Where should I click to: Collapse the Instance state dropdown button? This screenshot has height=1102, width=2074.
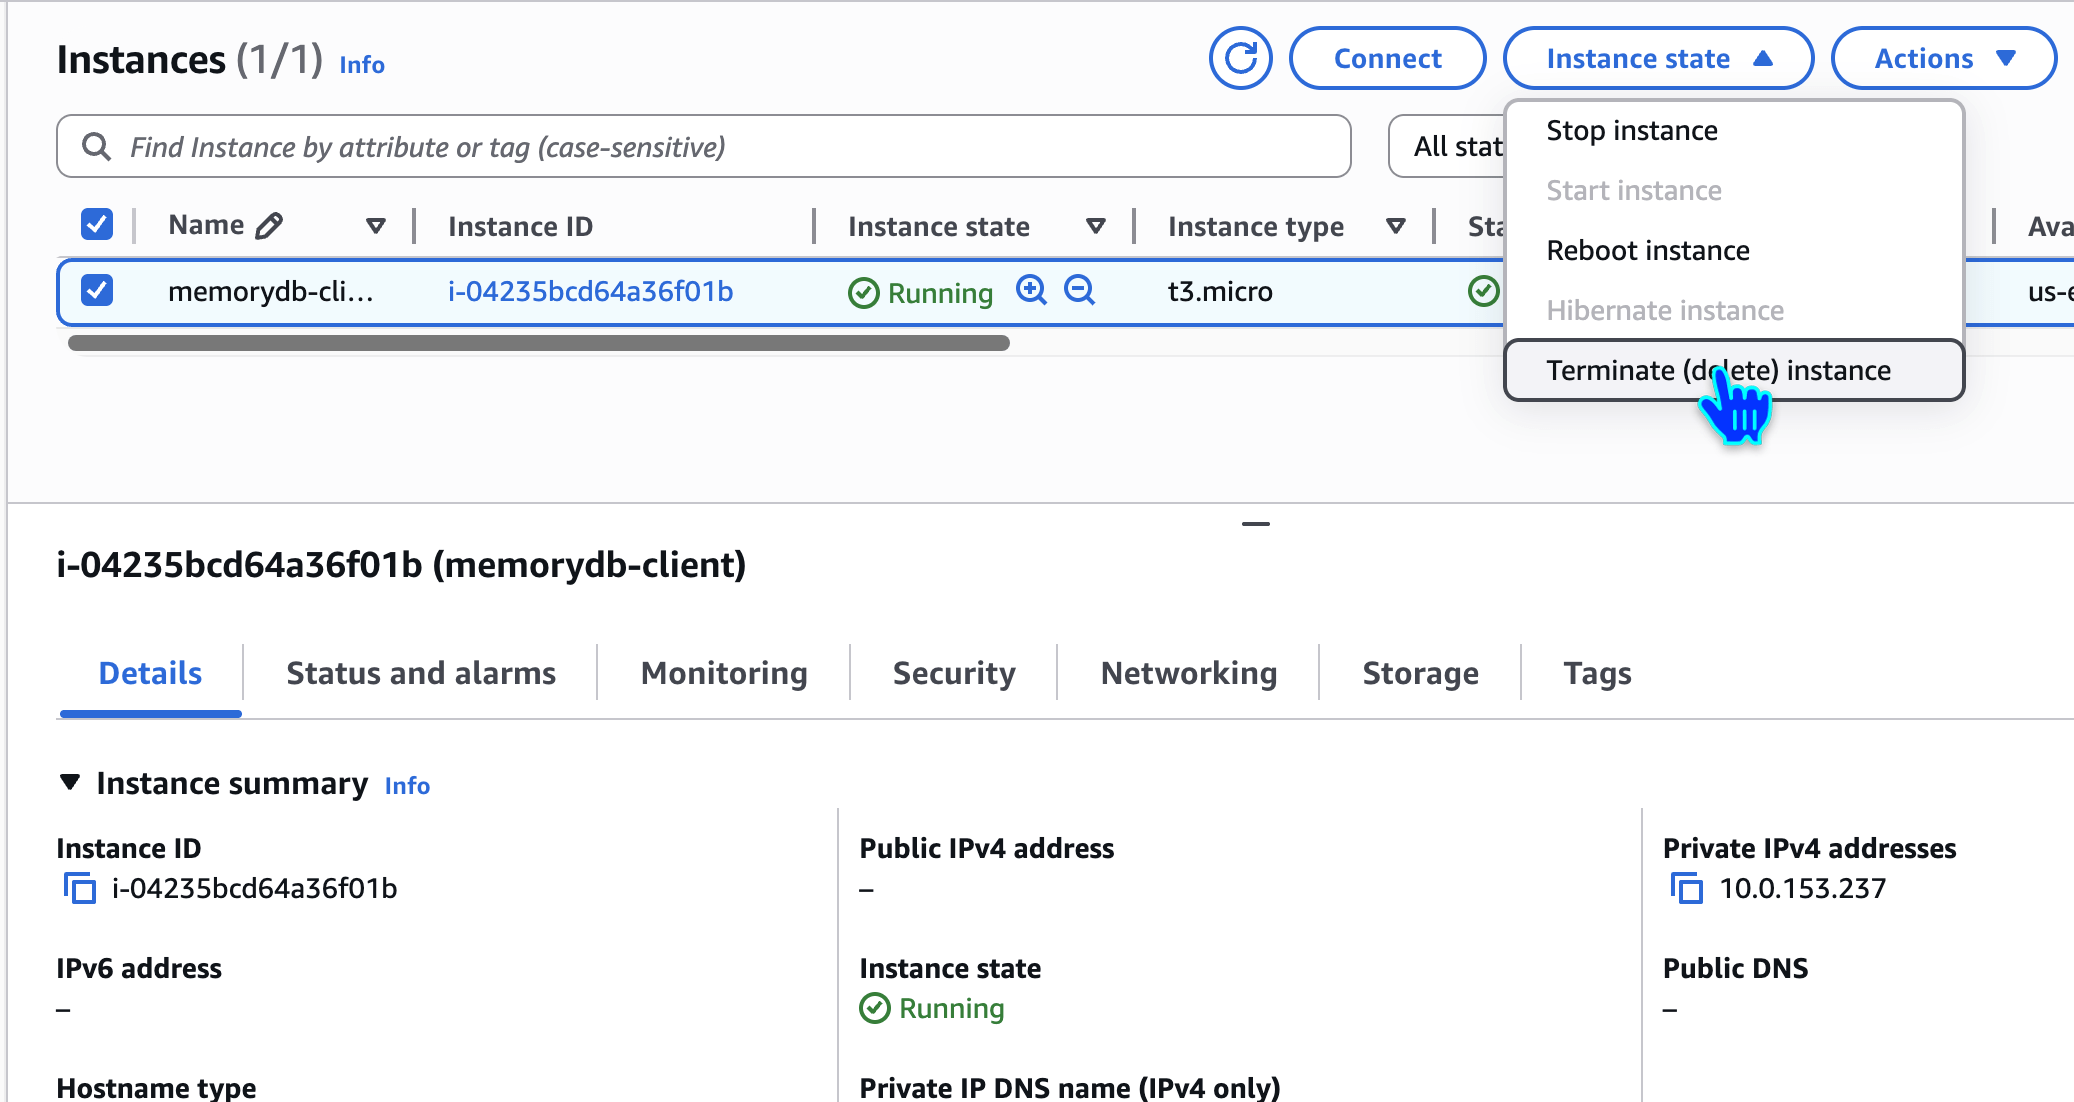(x=1658, y=59)
